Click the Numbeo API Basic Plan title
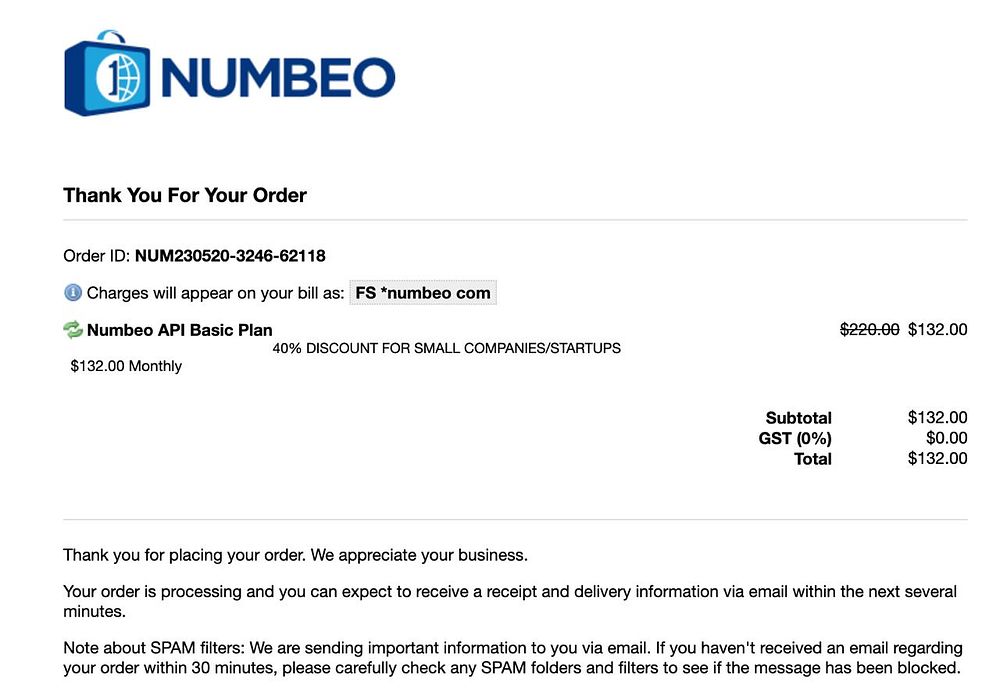Screen dimensions: 1000x700 (x=180, y=330)
